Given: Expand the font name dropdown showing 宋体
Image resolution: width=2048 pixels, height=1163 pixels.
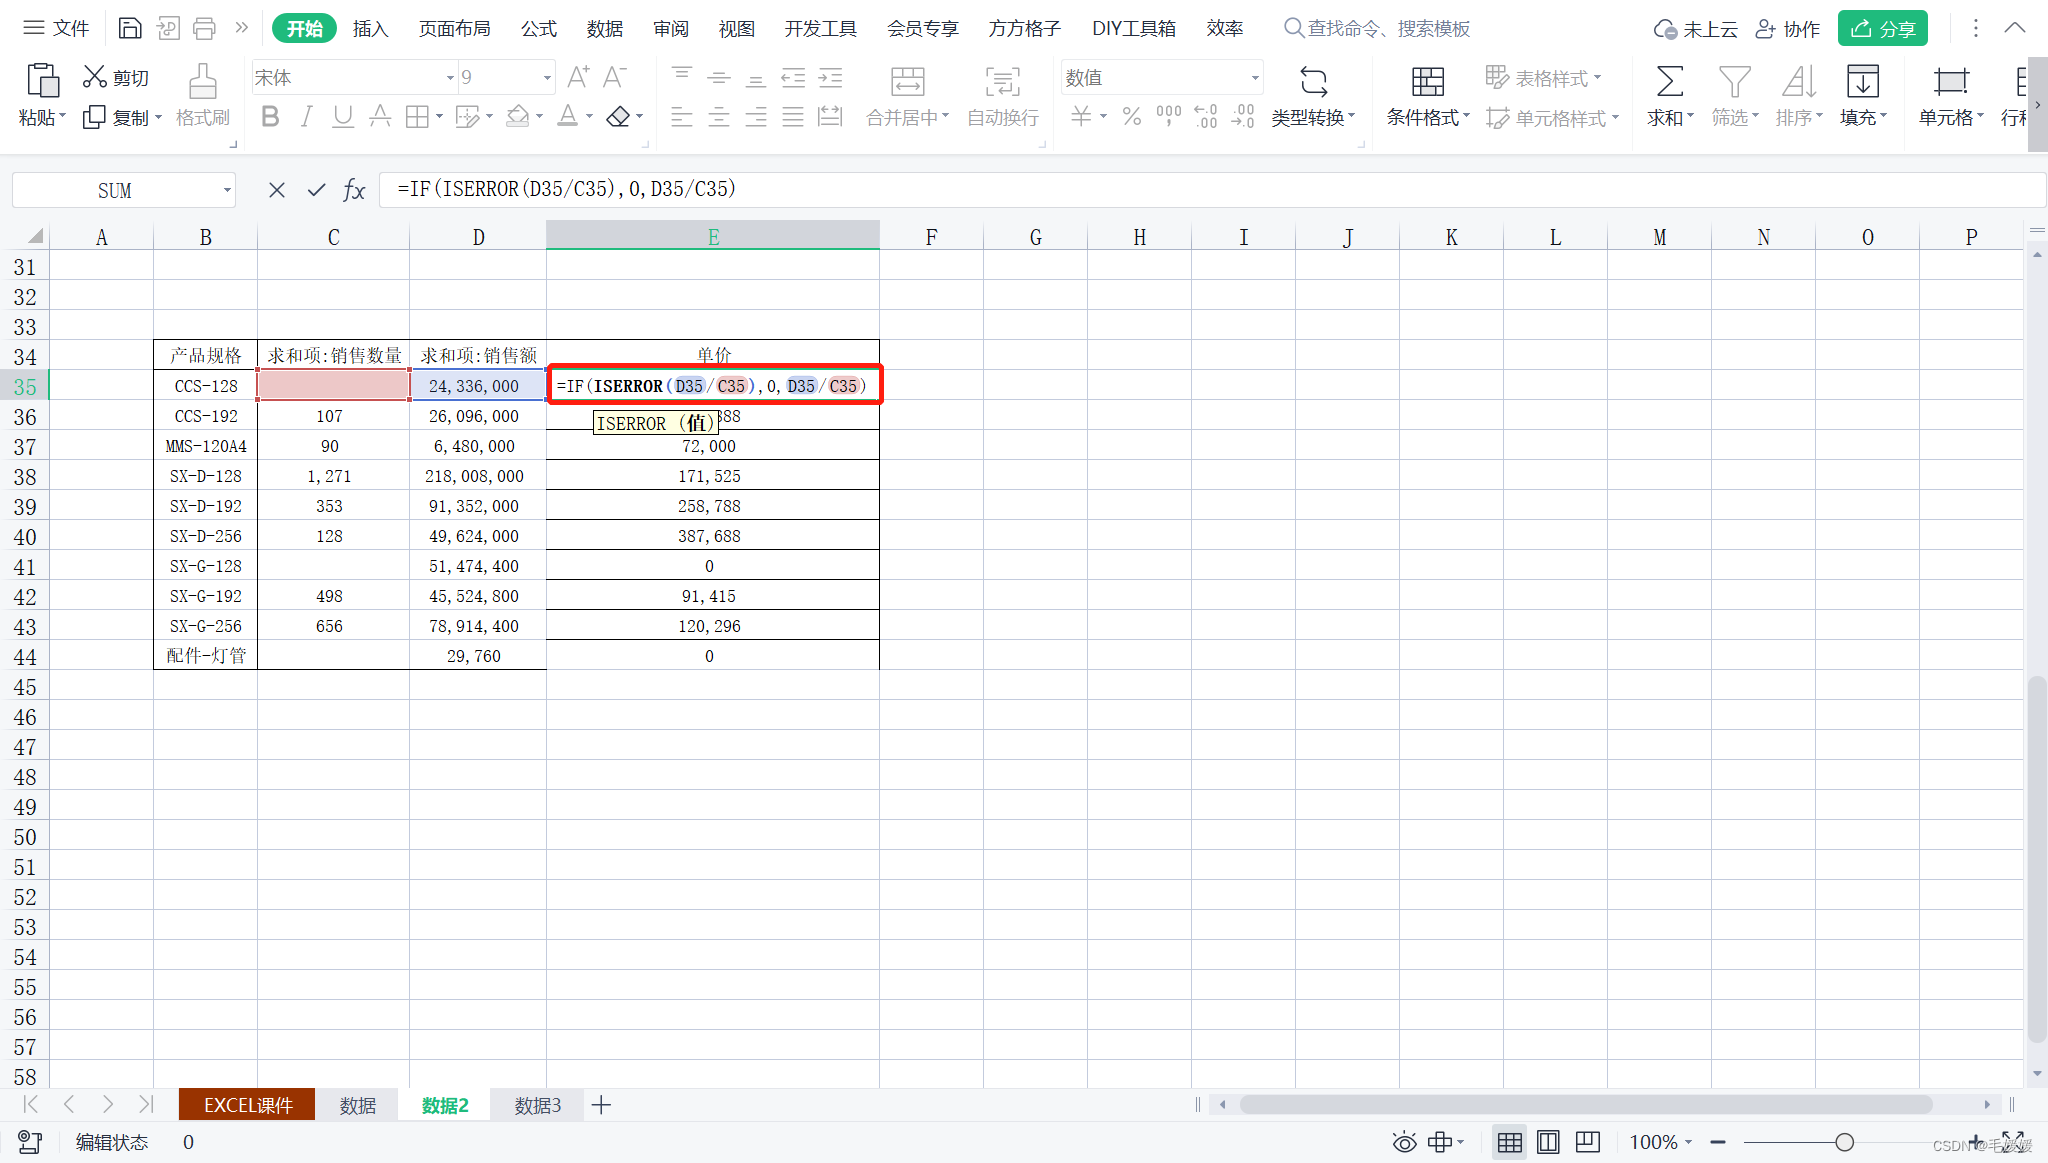Looking at the screenshot, I should (450, 77).
